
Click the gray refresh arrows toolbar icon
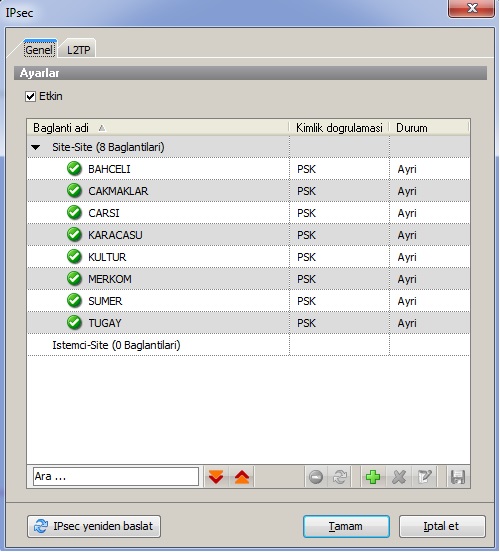tap(340, 477)
